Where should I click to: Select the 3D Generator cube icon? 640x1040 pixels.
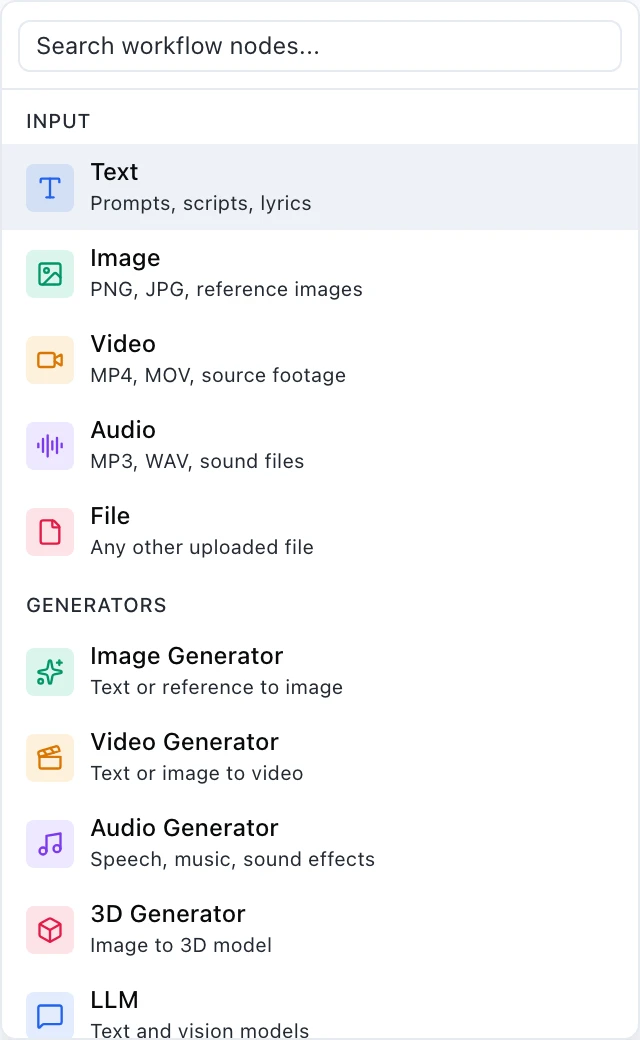(x=50, y=930)
